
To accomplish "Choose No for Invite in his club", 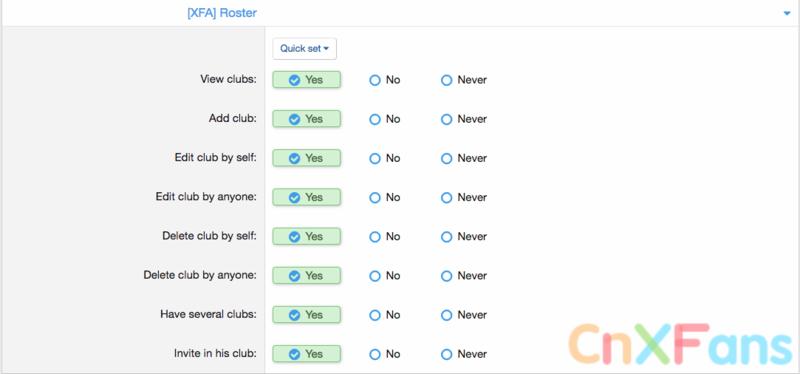I will 385,354.
